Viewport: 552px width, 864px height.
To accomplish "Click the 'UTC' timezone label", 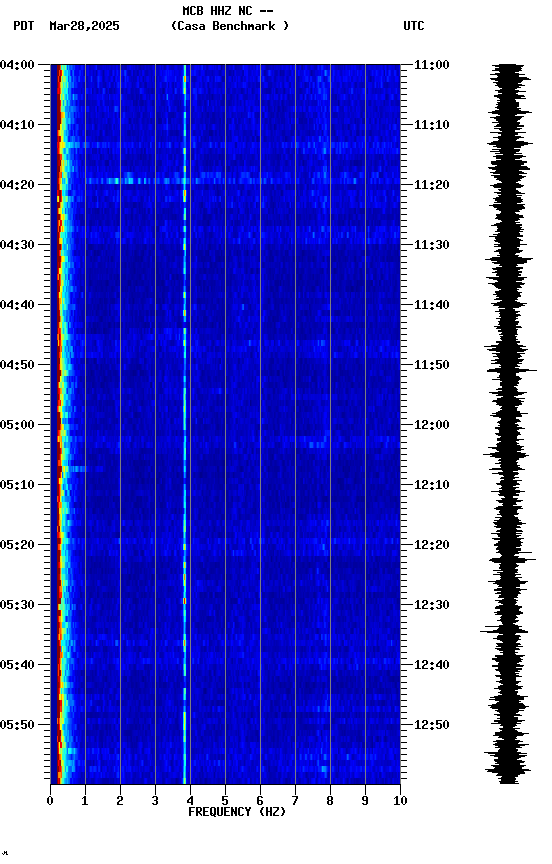I will click(x=414, y=26).
